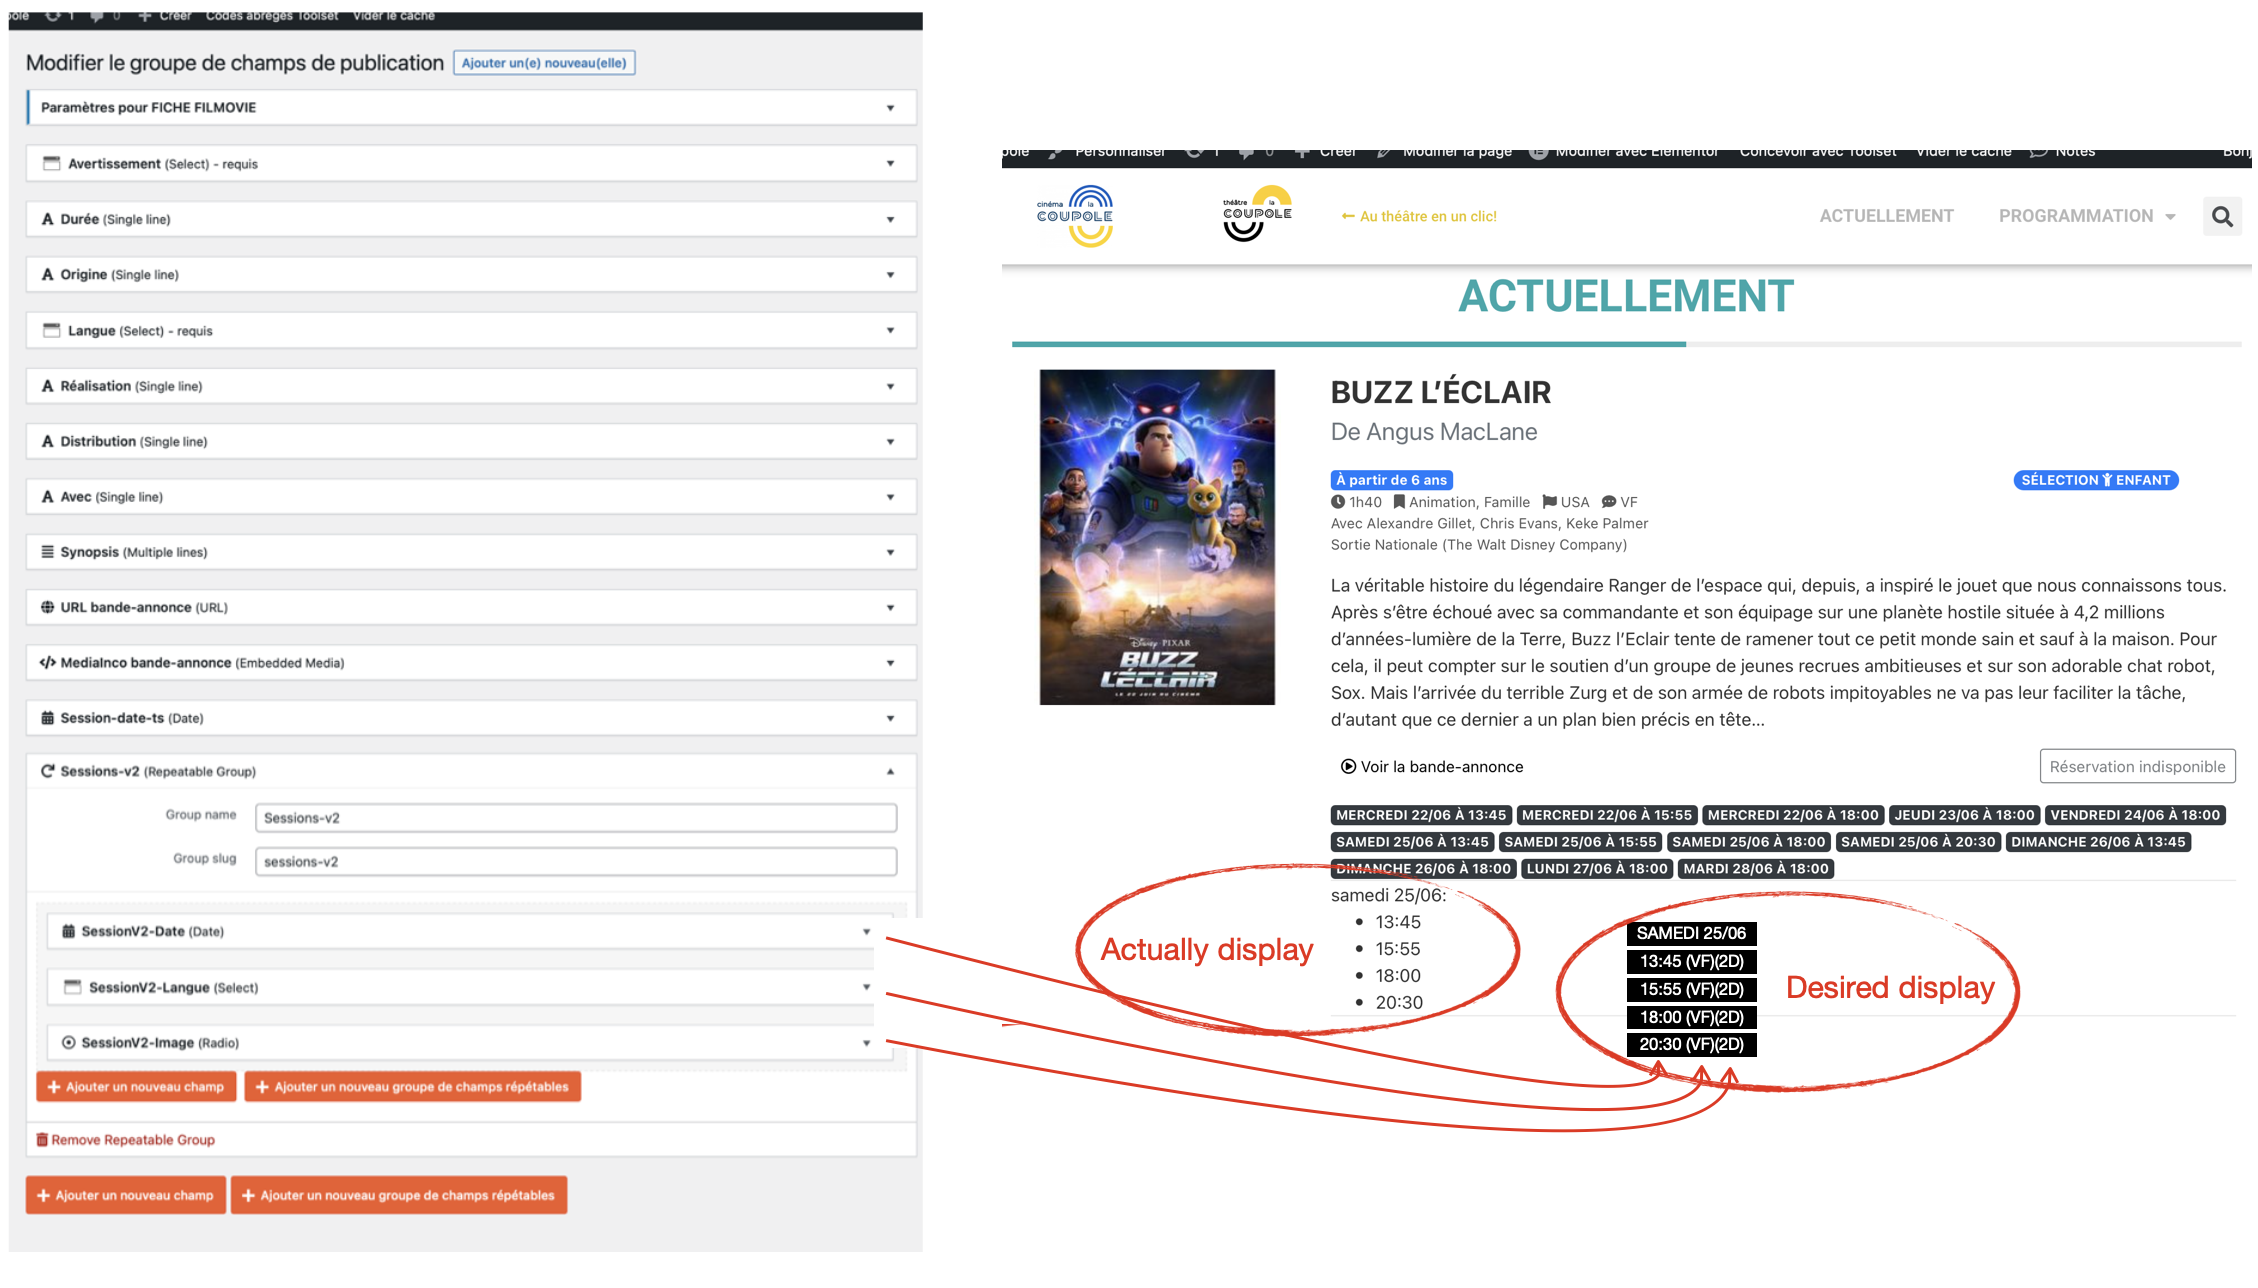This screenshot has height=1288, width=2258.
Task: Click the URL bande-annonce globe icon
Action: pyautogui.click(x=47, y=607)
